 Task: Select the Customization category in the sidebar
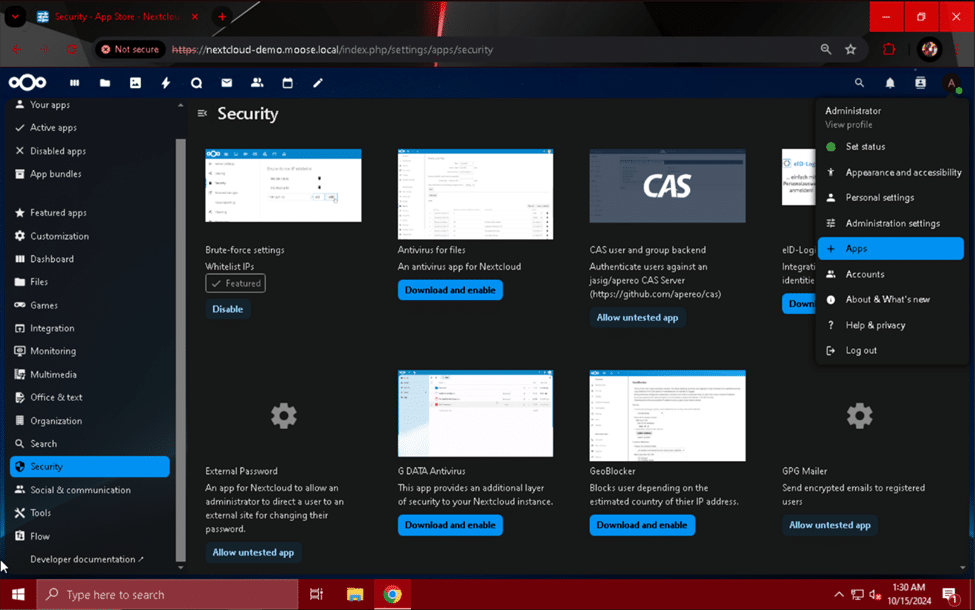(90, 236)
